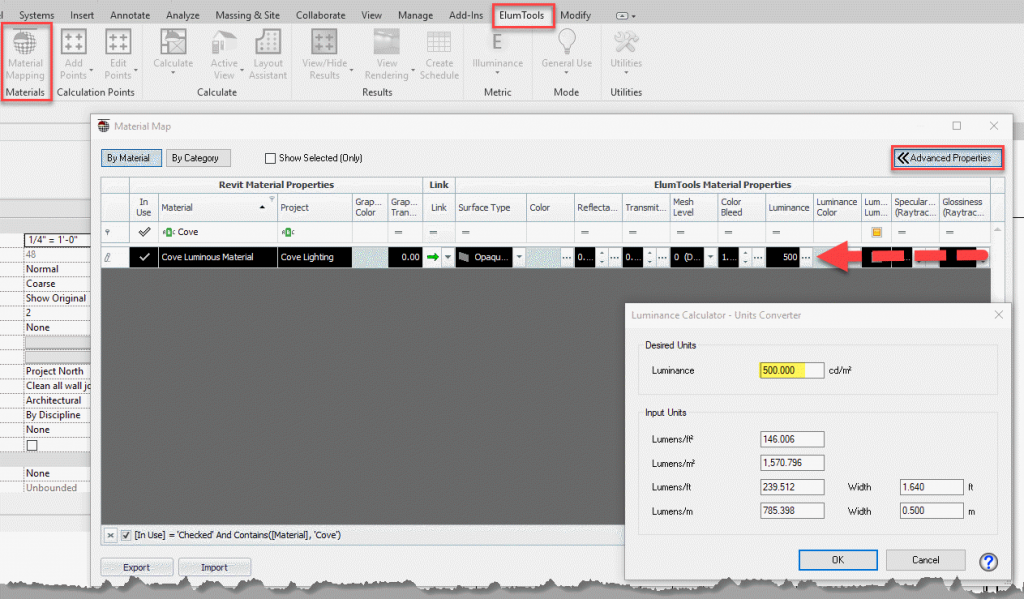
Task: Click the 1/4" = 1'-0" scale field
Action: 57,240
